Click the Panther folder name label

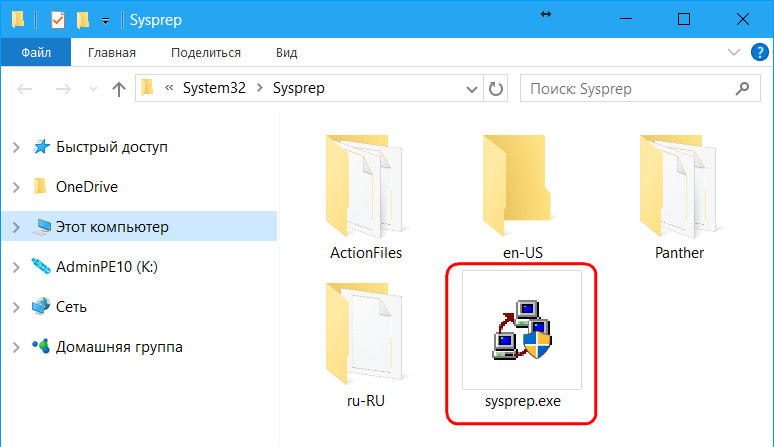[x=679, y=253]
